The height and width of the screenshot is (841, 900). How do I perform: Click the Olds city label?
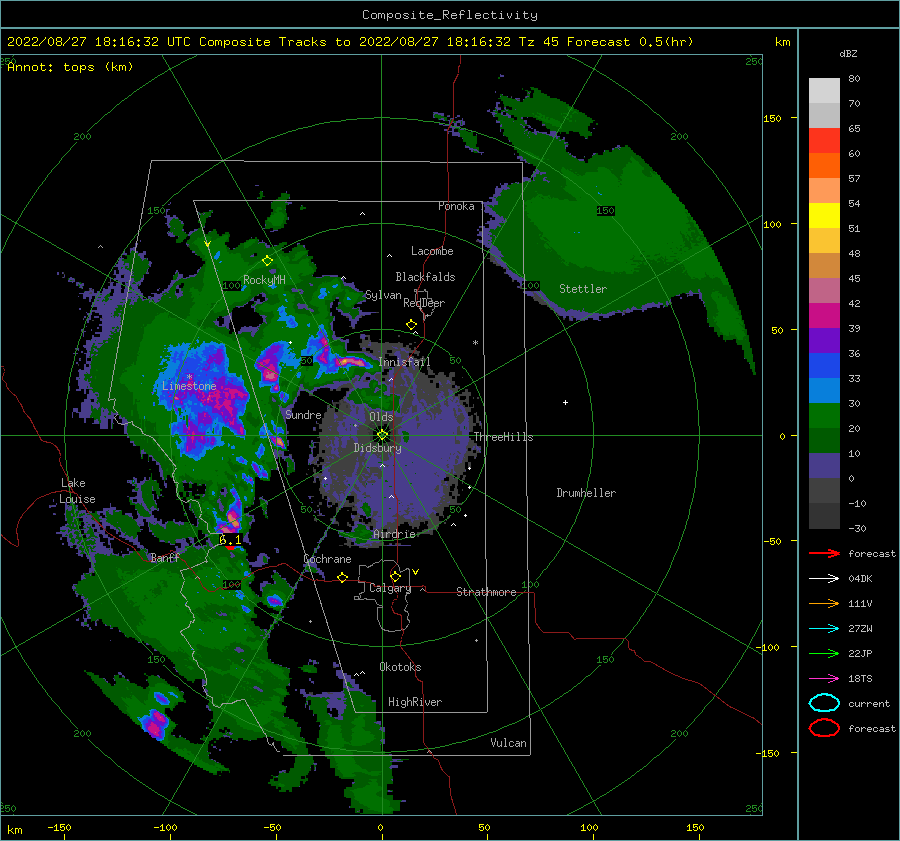(381, 416)
